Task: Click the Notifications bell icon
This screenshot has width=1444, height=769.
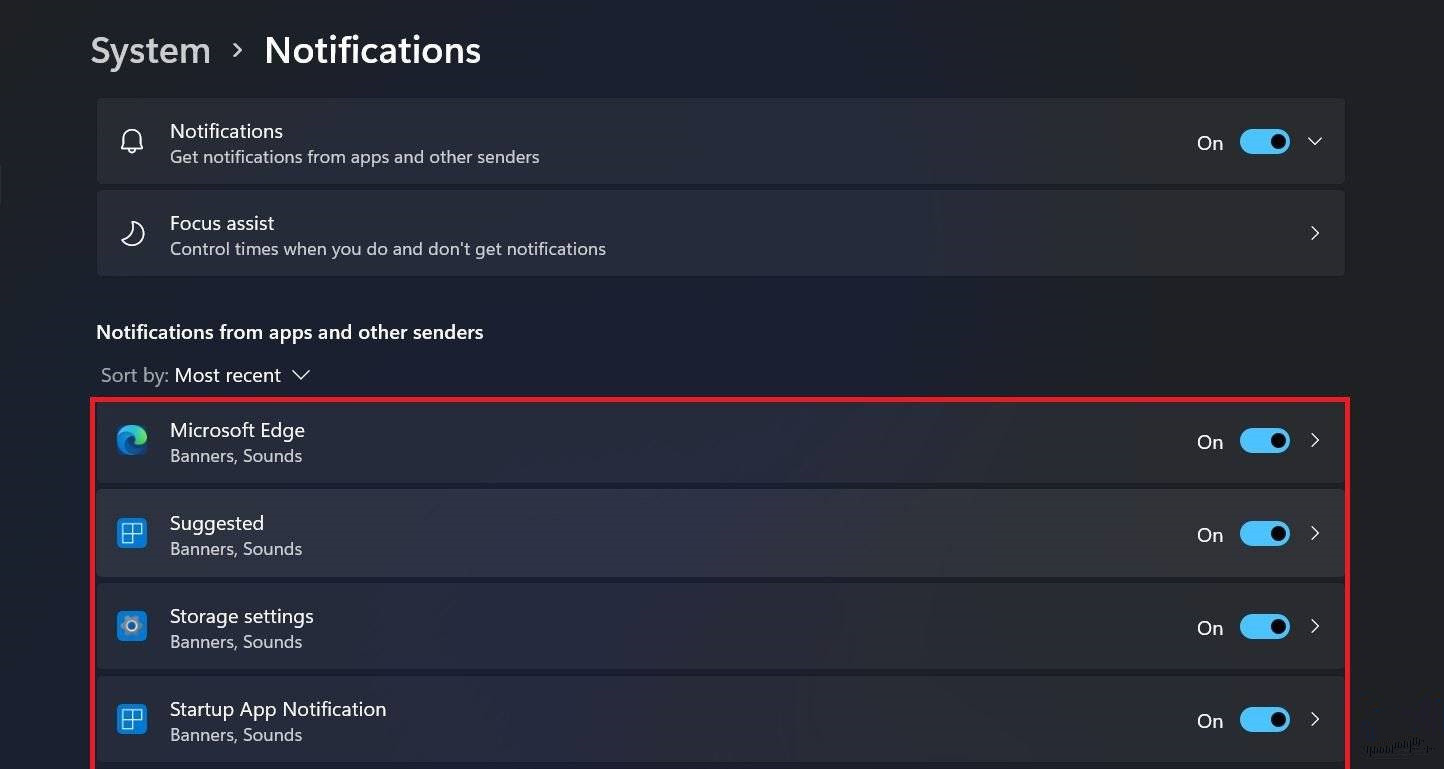Action: (x=131, y=141)
